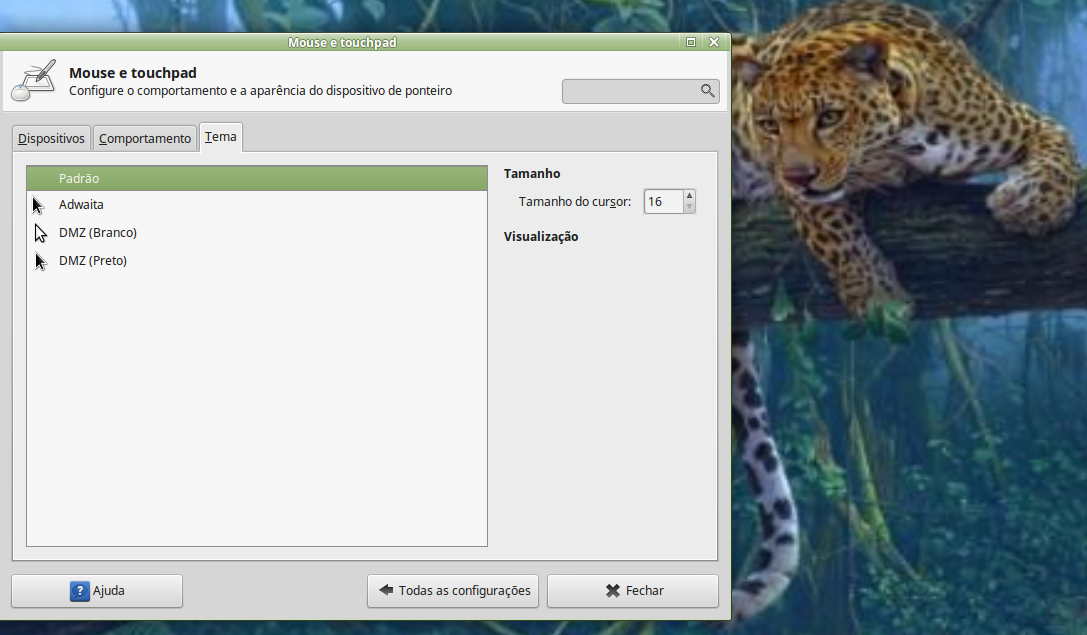
Task: Click the settings search box
Action: pyautogui.click(x=641, y=92)
